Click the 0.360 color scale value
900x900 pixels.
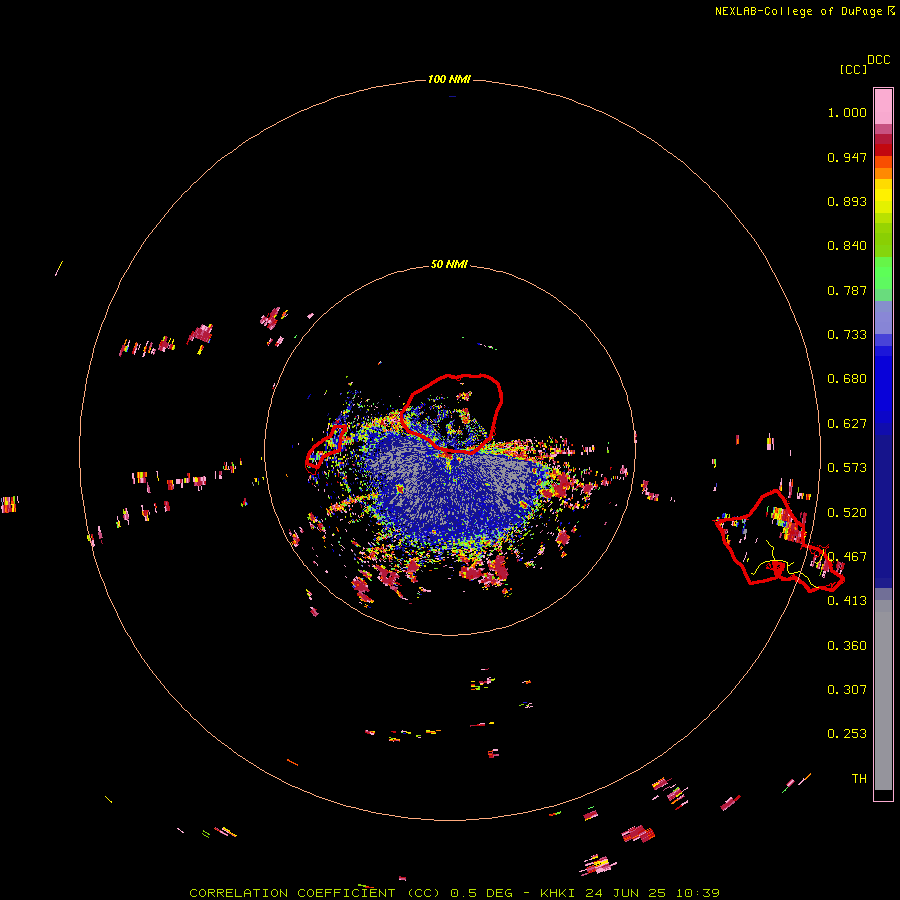847,646
